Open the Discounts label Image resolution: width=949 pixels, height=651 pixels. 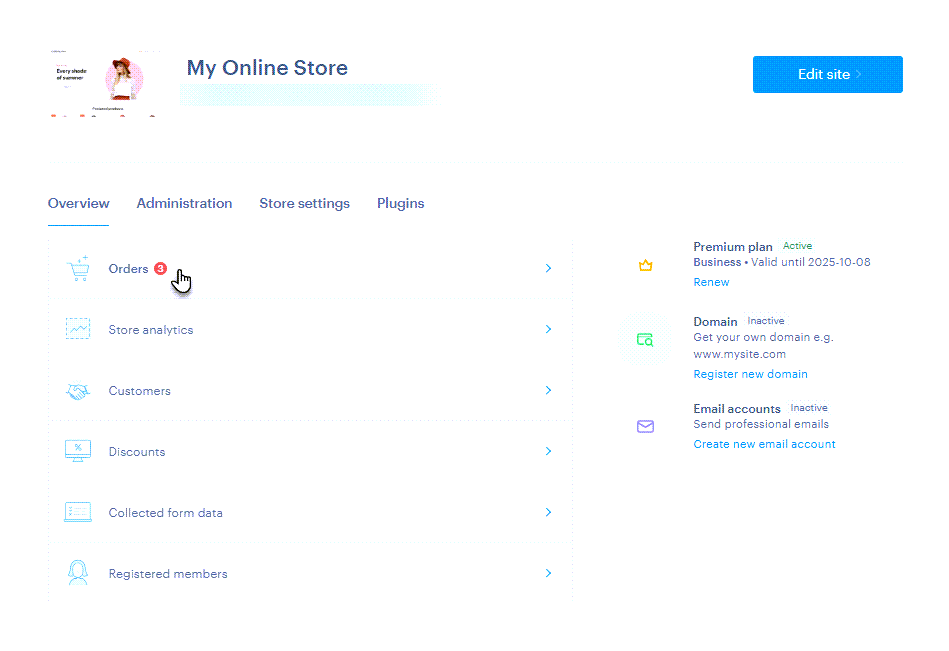point(137,452)
